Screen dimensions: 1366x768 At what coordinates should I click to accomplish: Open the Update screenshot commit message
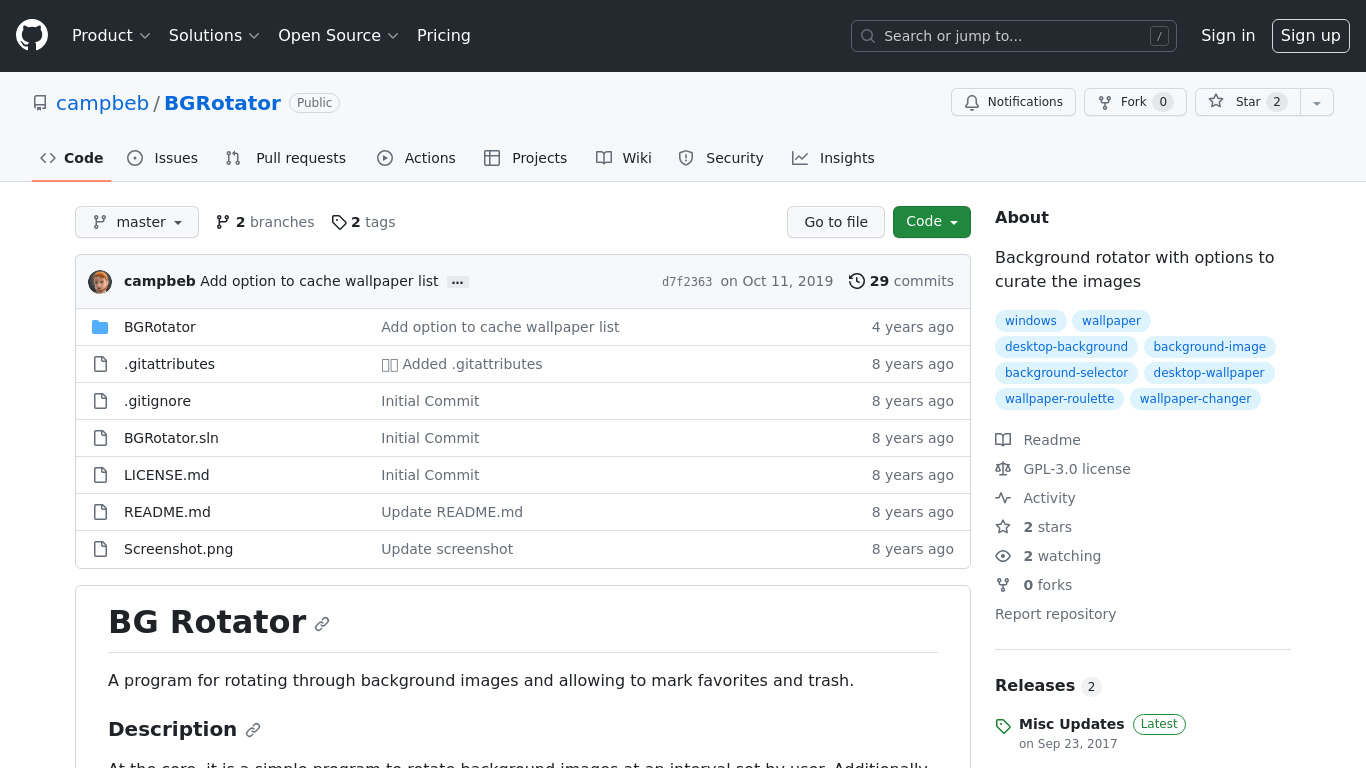(x=447, y=549)
